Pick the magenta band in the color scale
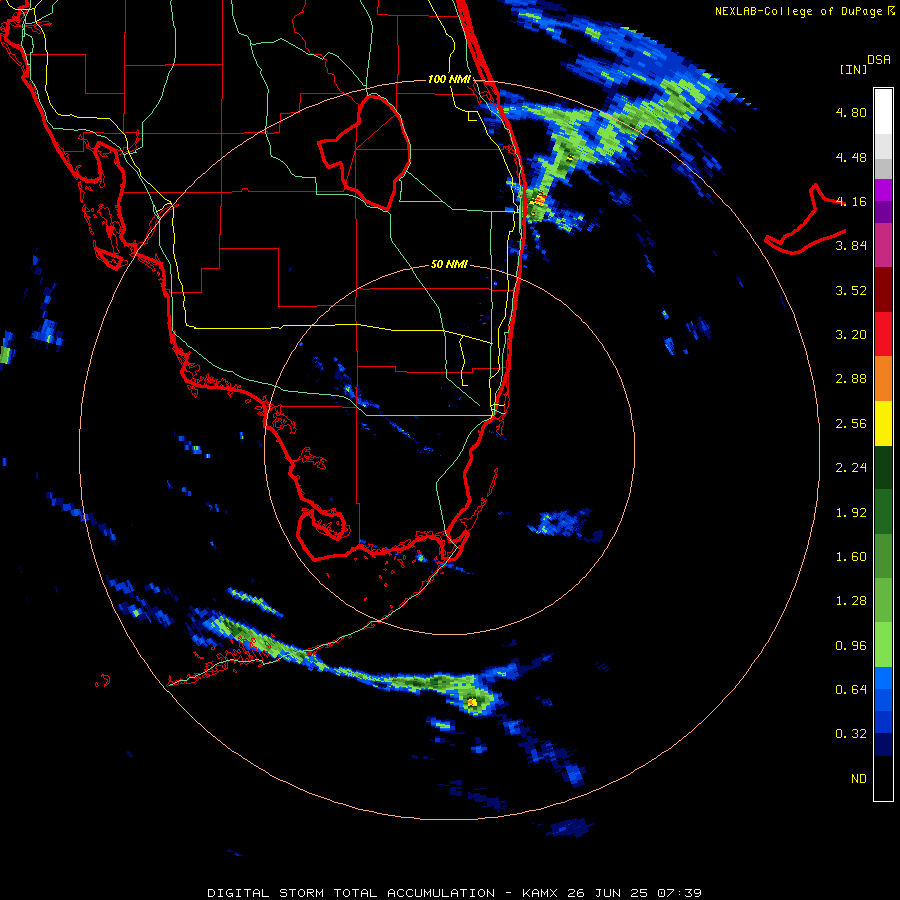 point(883,245)
